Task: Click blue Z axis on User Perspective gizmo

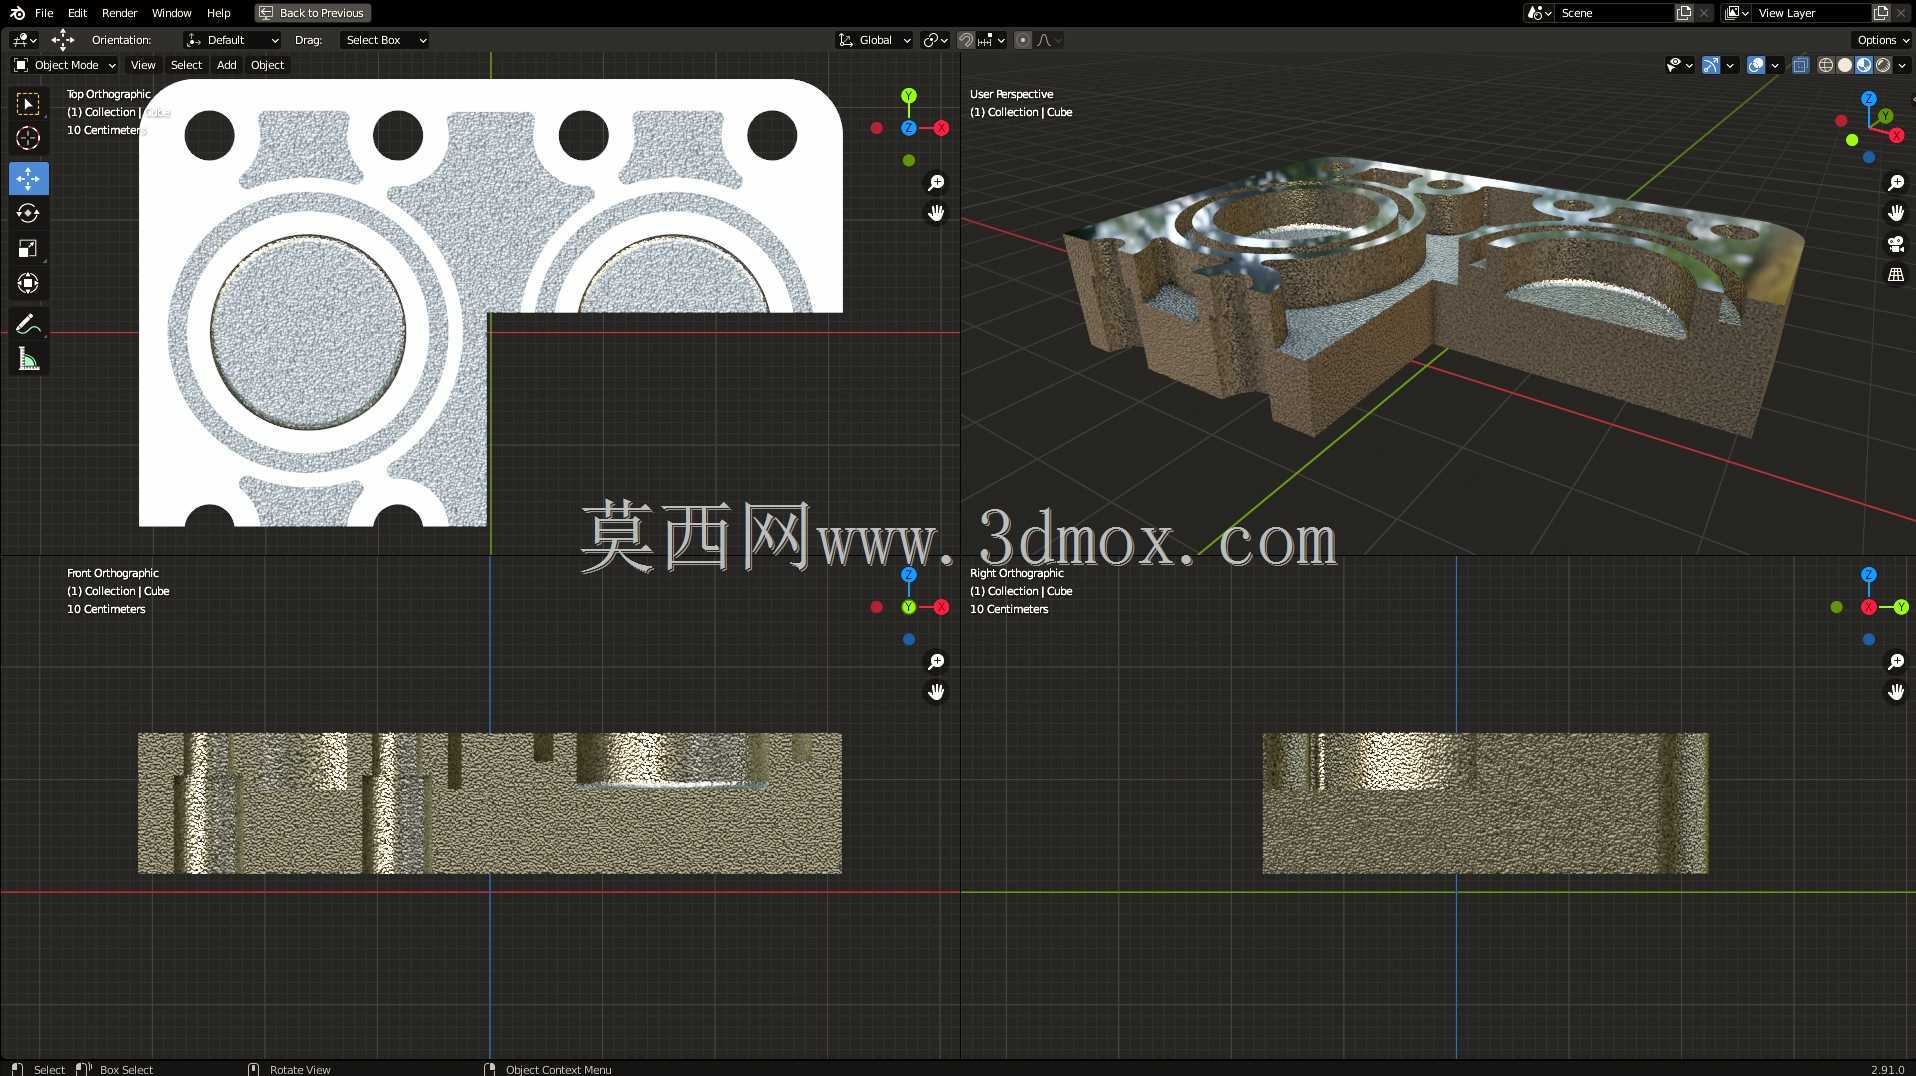Action: [1869, 99]
